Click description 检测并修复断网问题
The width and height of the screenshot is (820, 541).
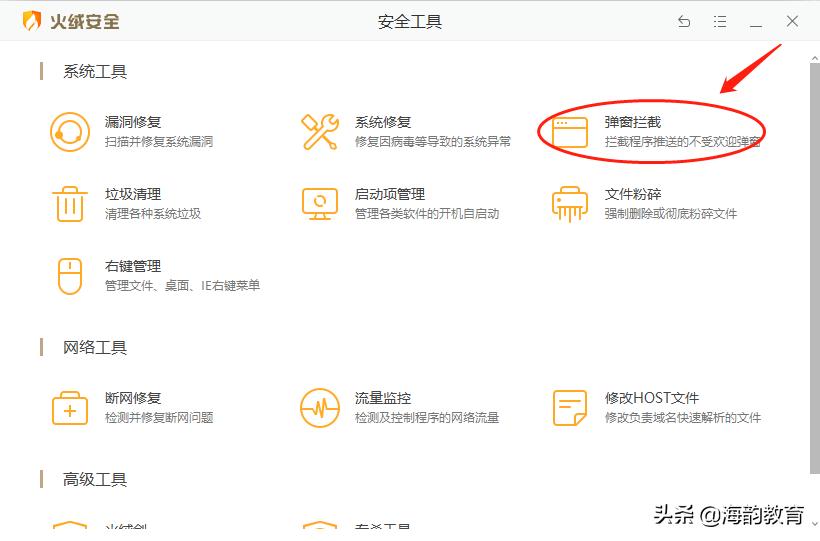coord(159,418)
